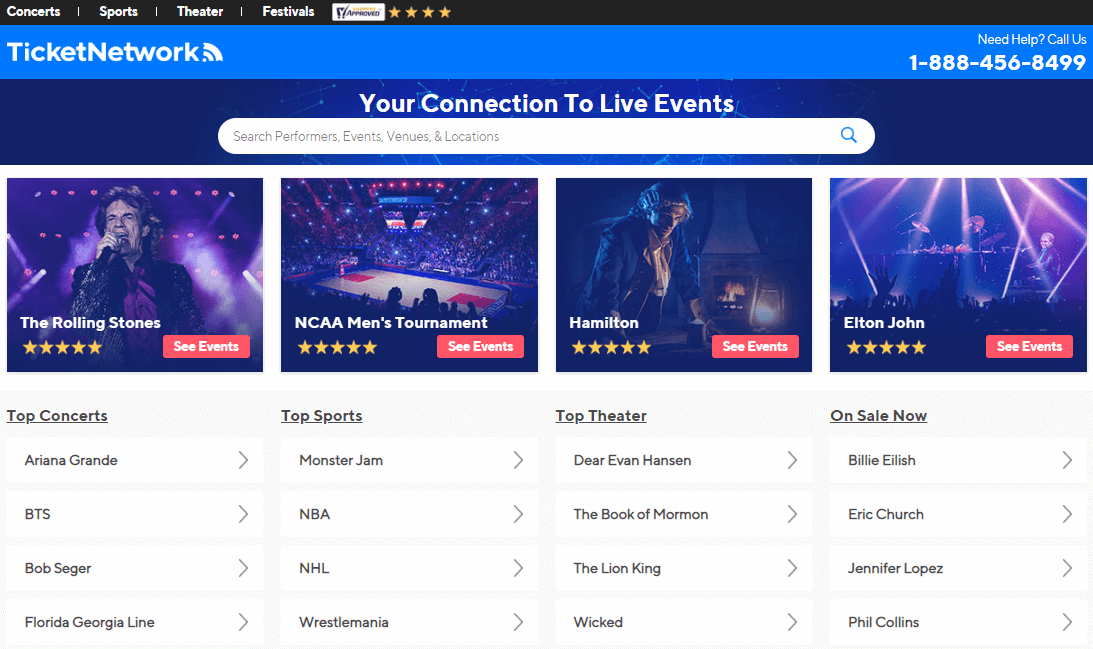Viewport: 1093px width, 649px height.
Task: Open the On Sale Now link
Action: [878, 415]
